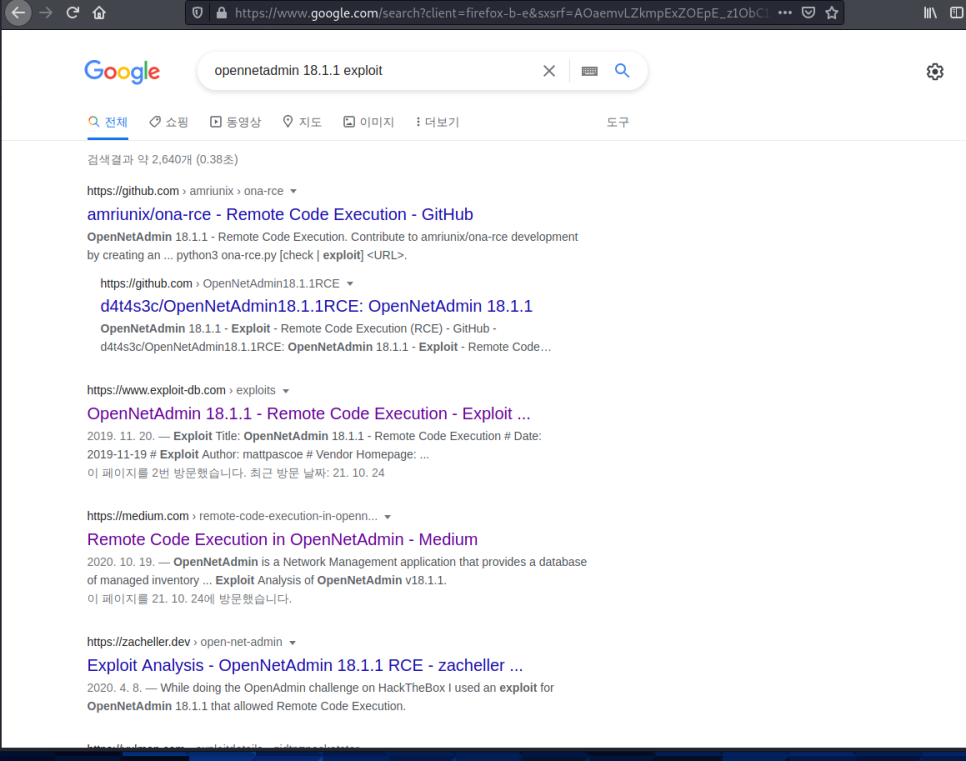This screenshot has width=966, height=761.
Task: Go back with the browser back arrow
Action: tap(18, 12)
